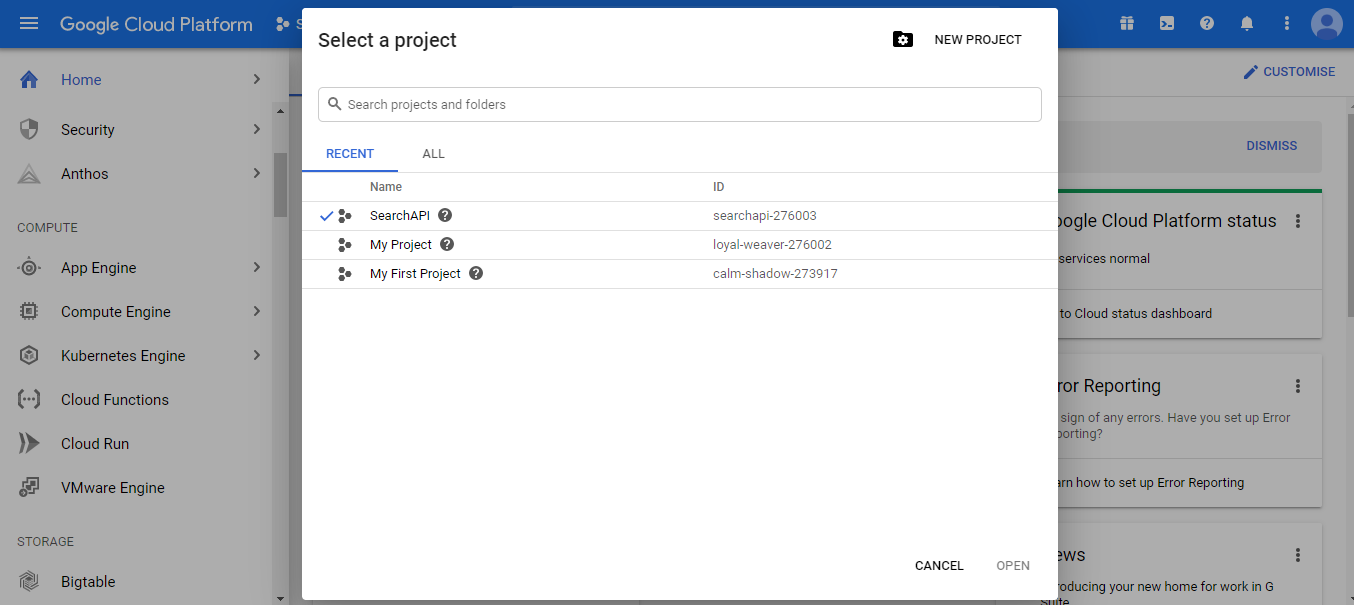Click the App Engine icon
This screenshot has height=605, width=1354.
tap(29, 268)
